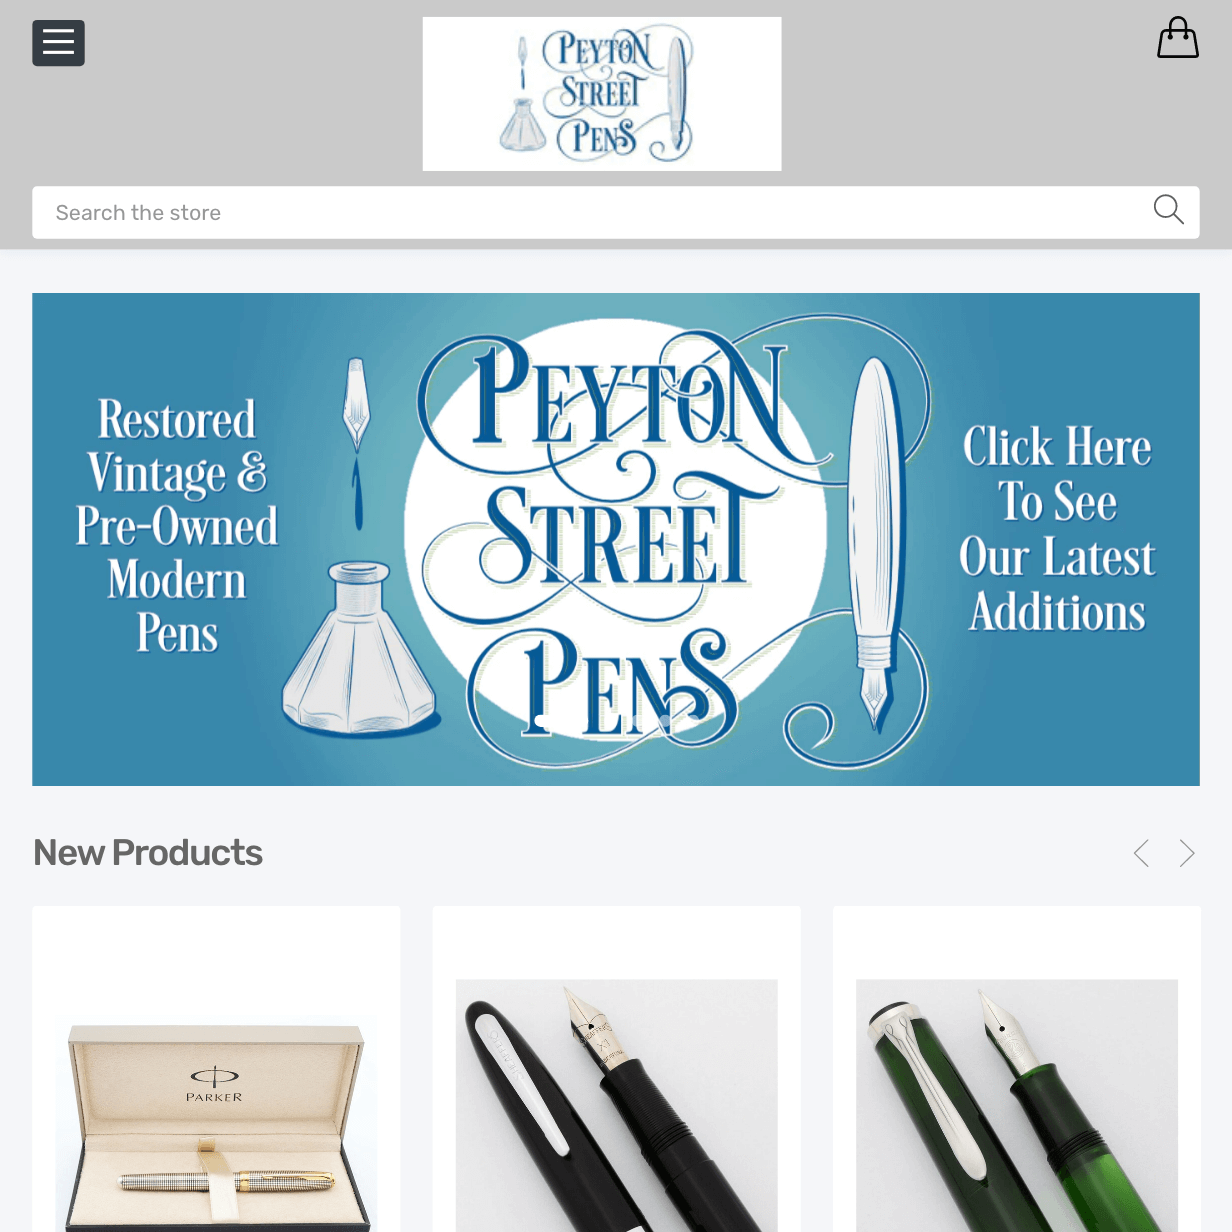Click the Peyton Street Pens header logo

tap(602, 94)
